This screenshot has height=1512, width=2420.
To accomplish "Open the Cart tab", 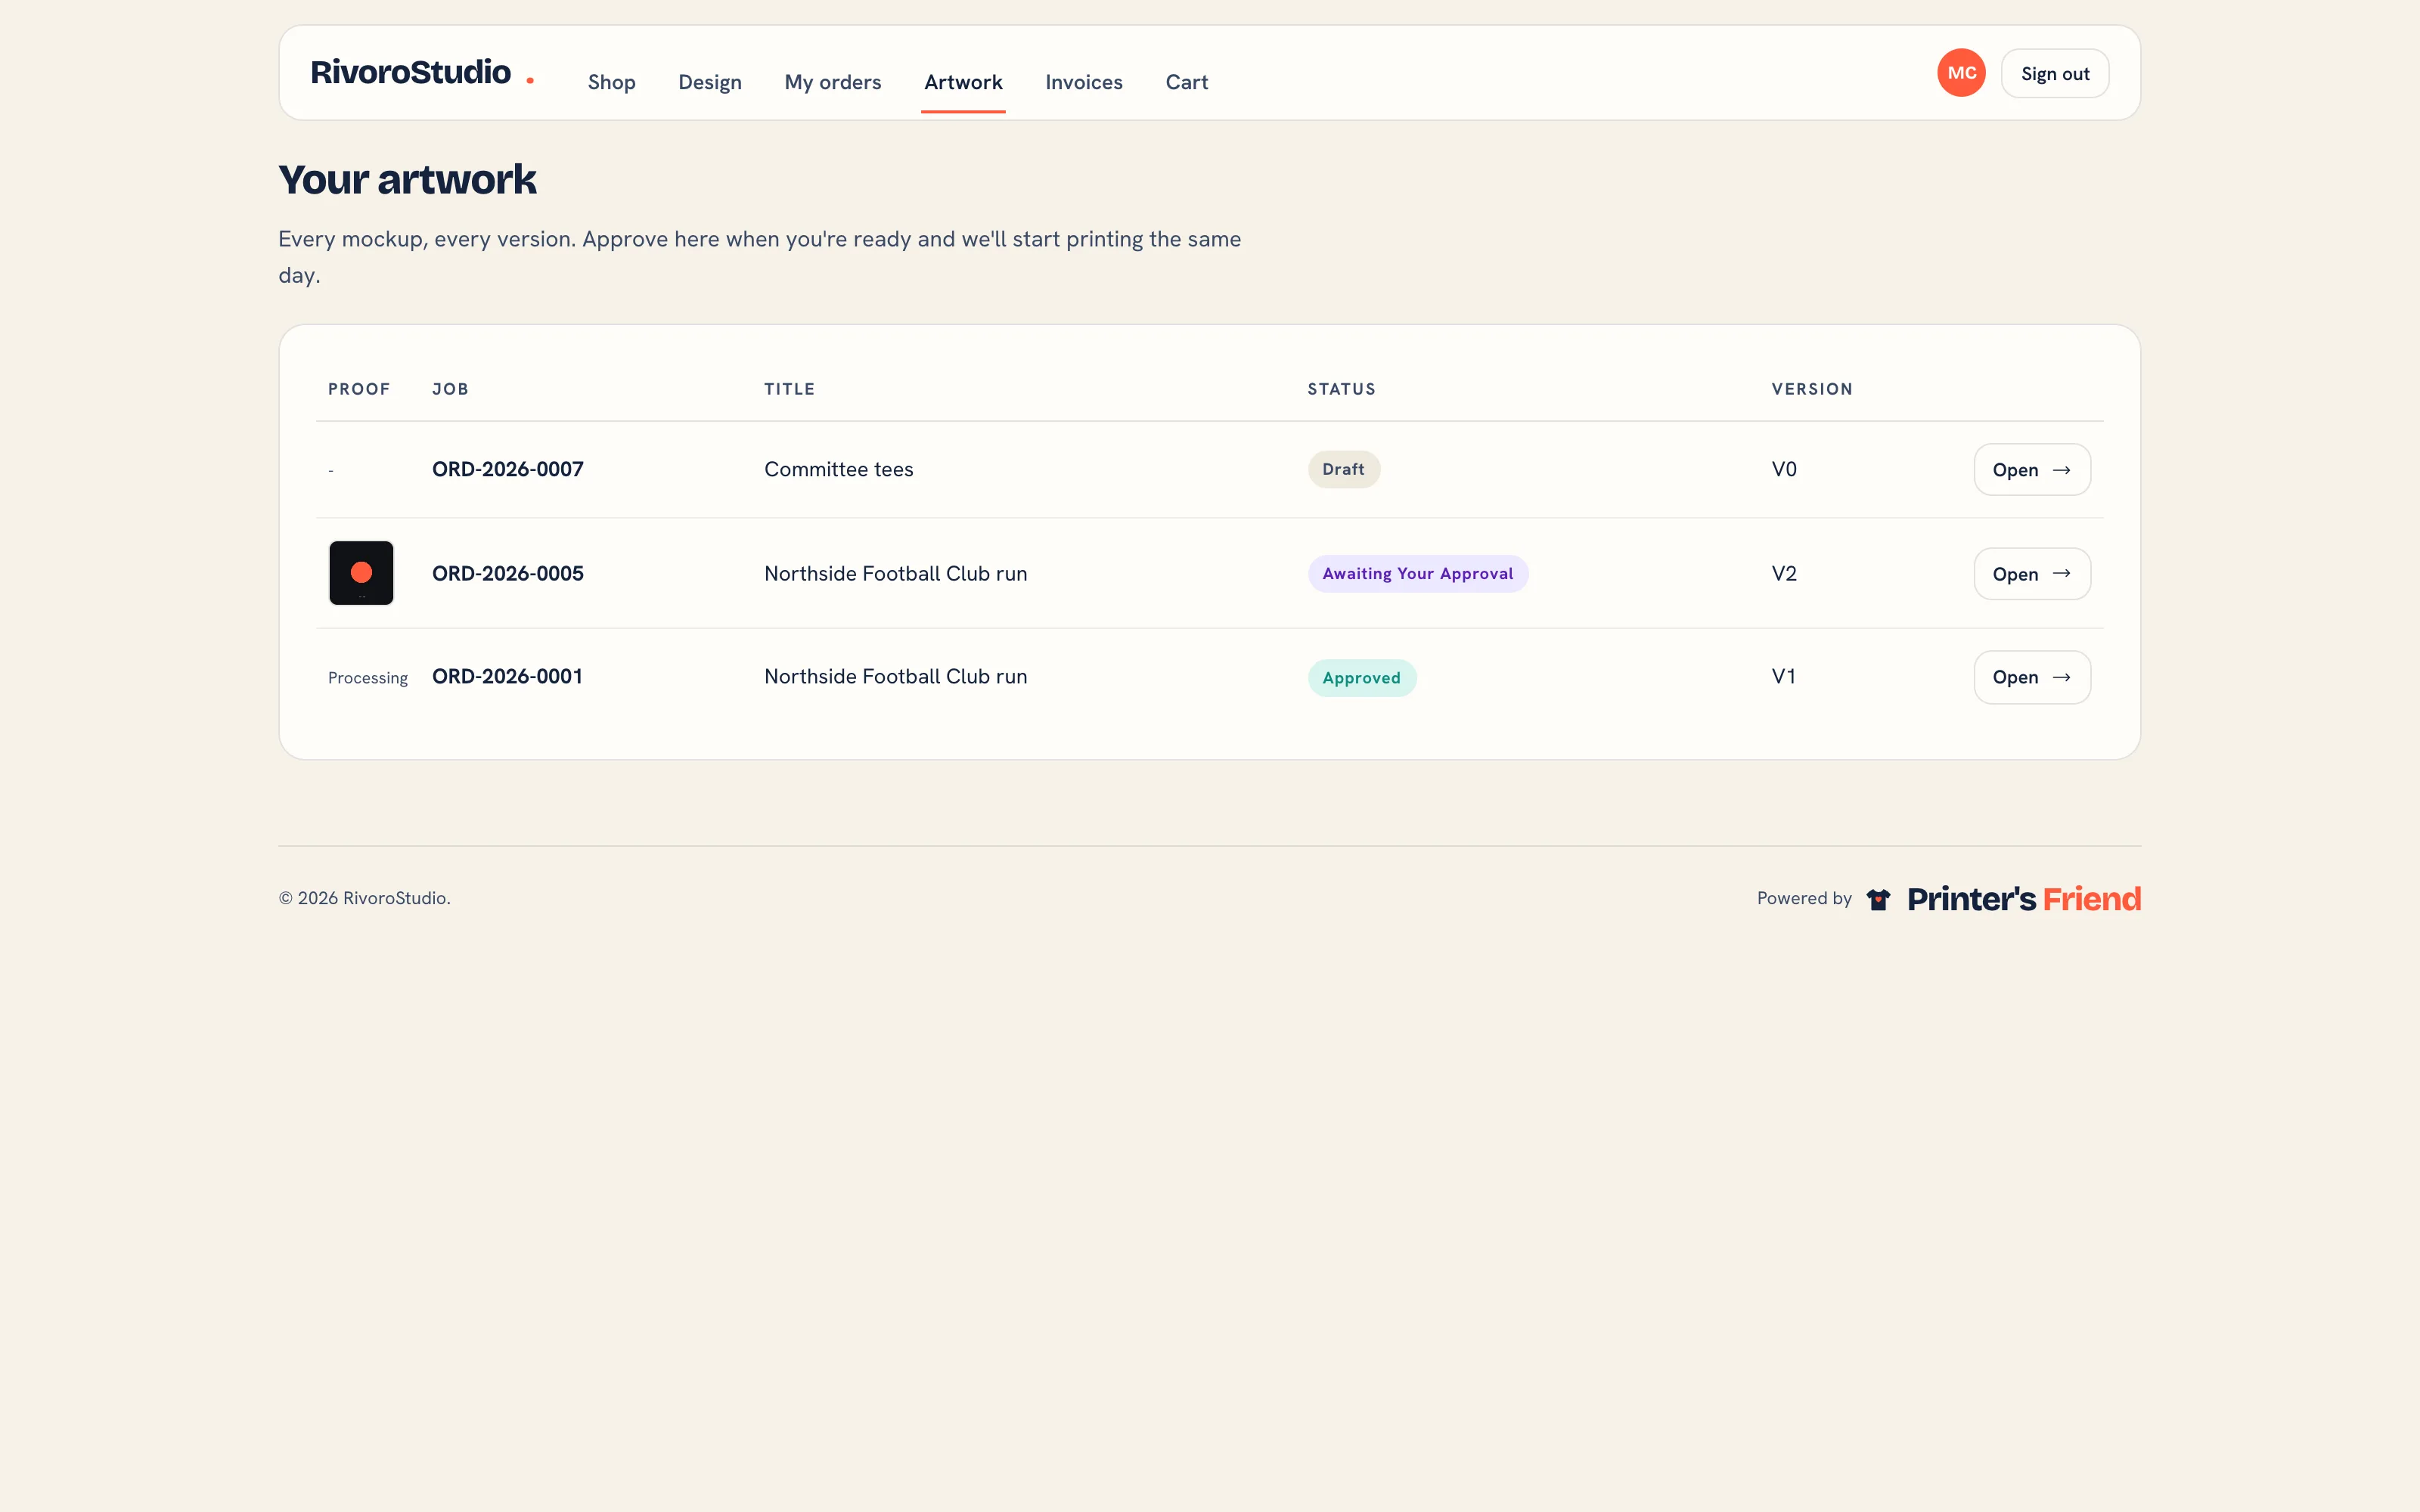I will coord(1187,82).
